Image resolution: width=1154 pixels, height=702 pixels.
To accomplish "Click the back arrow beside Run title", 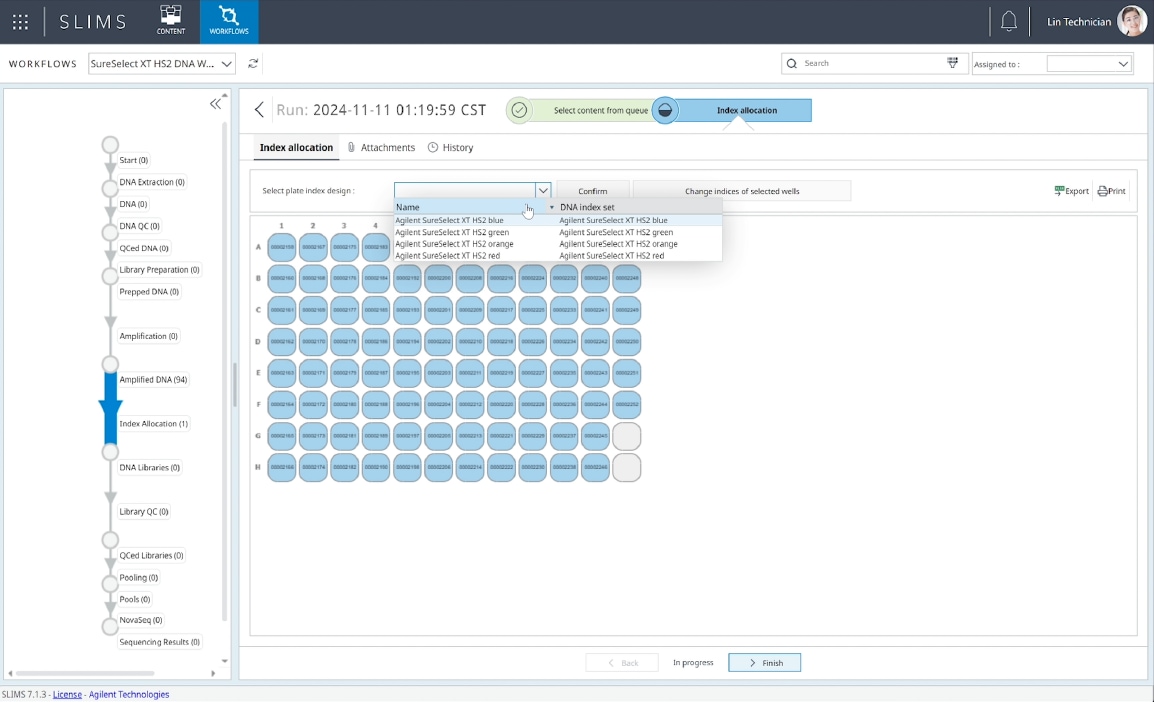I will coord(259,110).
